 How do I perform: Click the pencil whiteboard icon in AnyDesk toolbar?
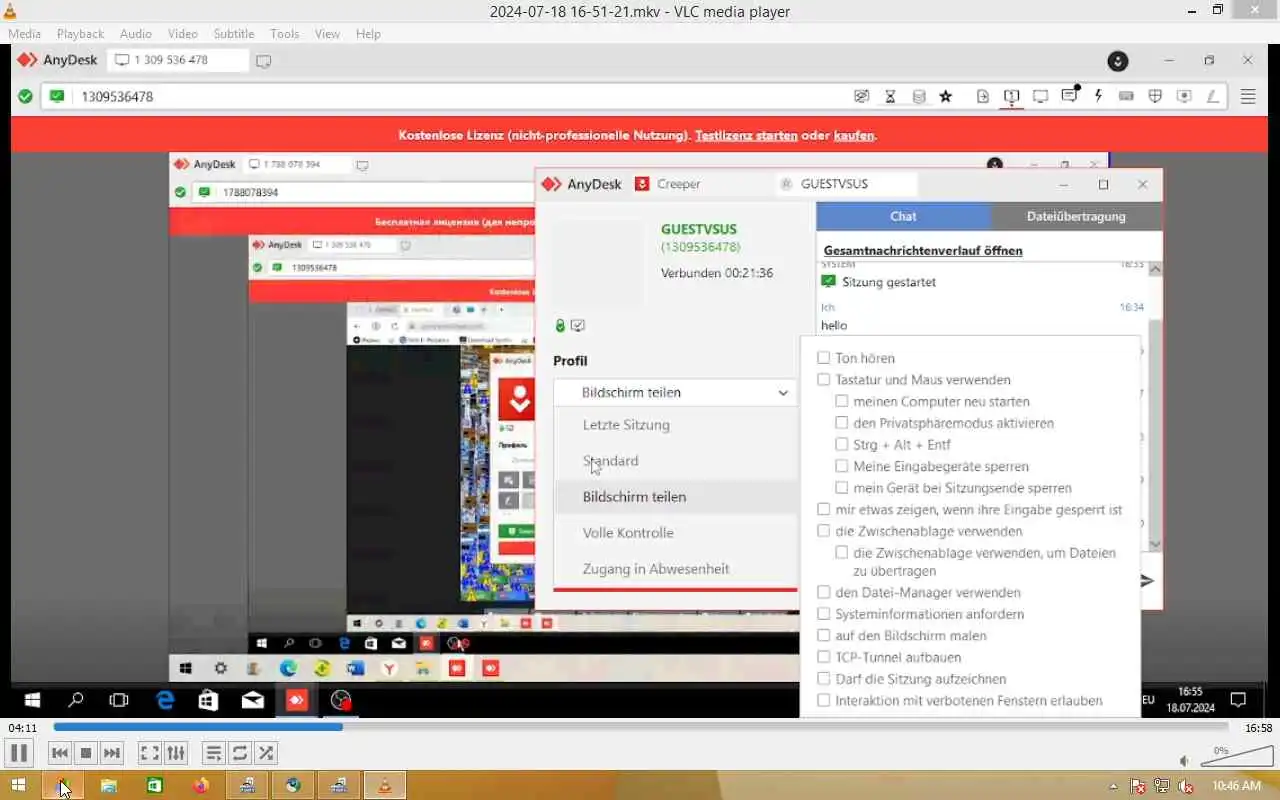(x=1213, y=97)
